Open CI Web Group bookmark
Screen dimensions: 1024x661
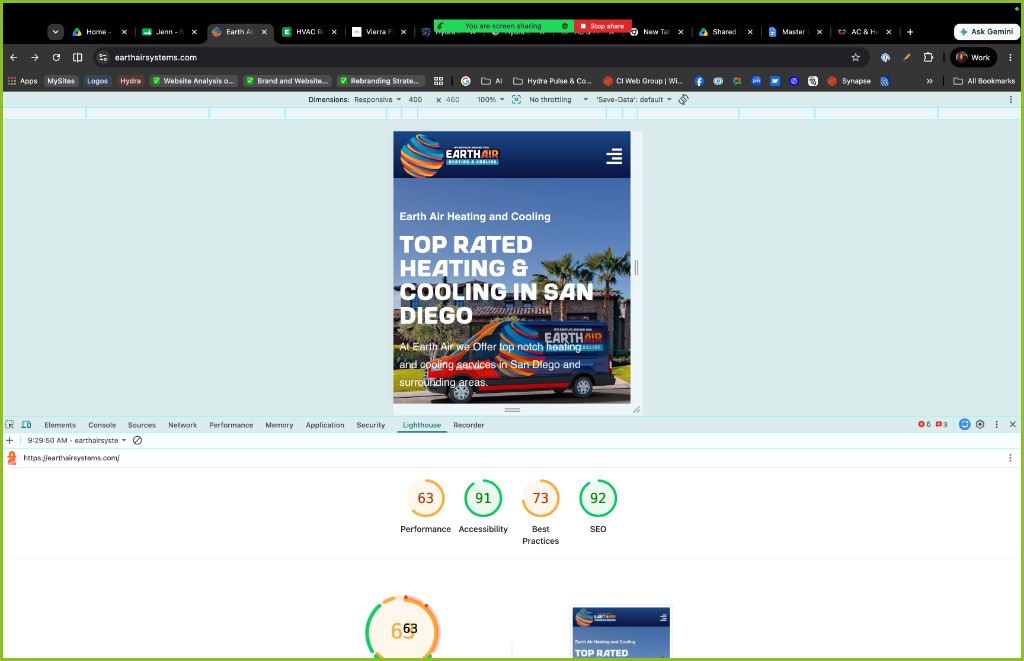point(643,81)
